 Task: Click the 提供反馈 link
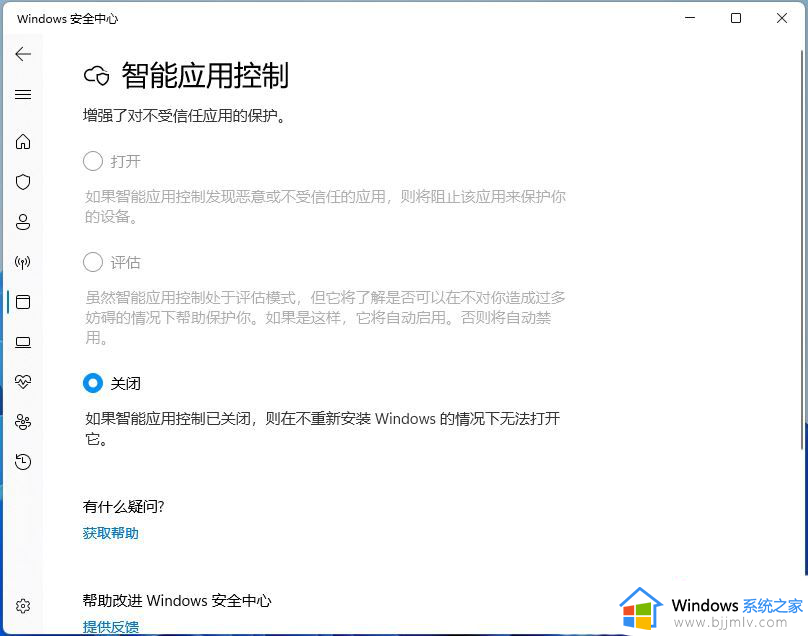pyautogui.click(x=111, y=627)
